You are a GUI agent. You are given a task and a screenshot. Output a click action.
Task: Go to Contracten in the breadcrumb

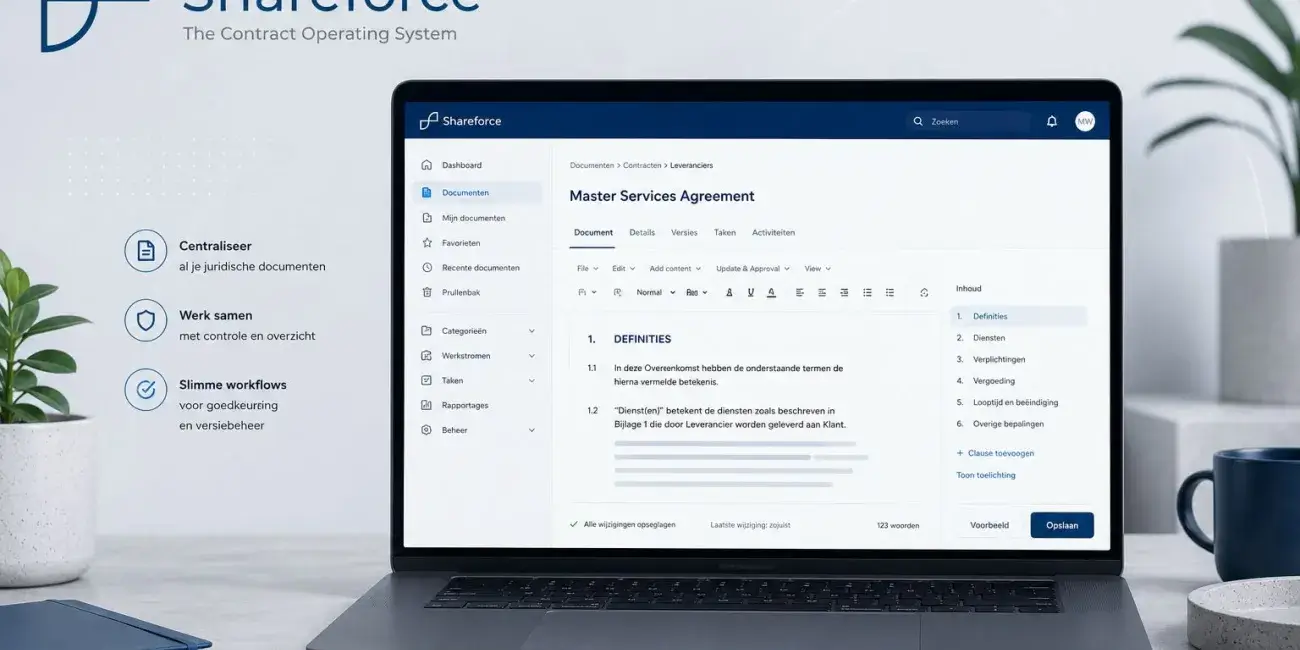(642, 165)
